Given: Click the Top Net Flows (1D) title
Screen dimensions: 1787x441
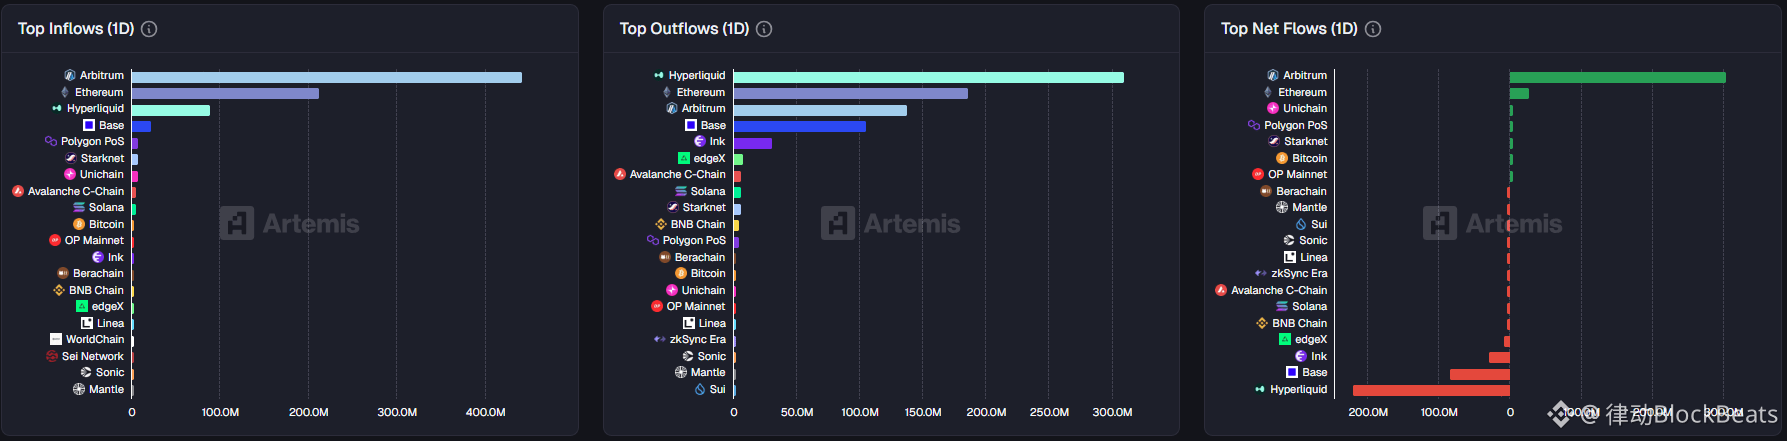Looking at the screenshot, I should (x=1289, y=29).
